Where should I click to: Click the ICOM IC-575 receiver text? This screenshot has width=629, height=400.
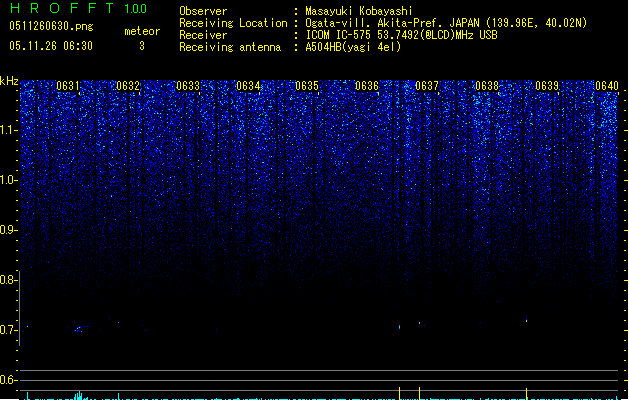point(401,35)
